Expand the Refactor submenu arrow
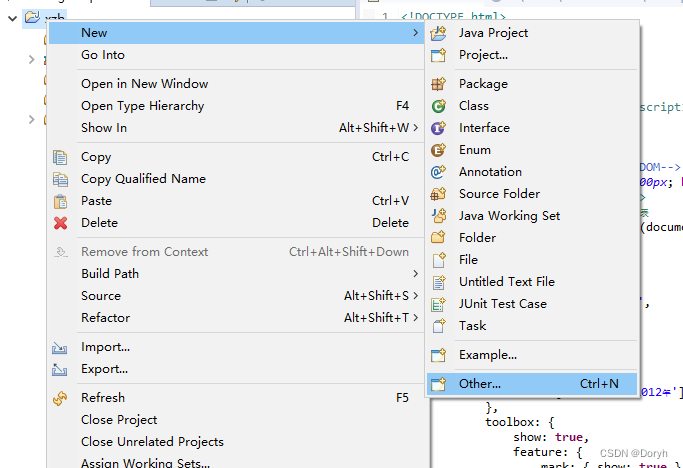 coord(416,318)
